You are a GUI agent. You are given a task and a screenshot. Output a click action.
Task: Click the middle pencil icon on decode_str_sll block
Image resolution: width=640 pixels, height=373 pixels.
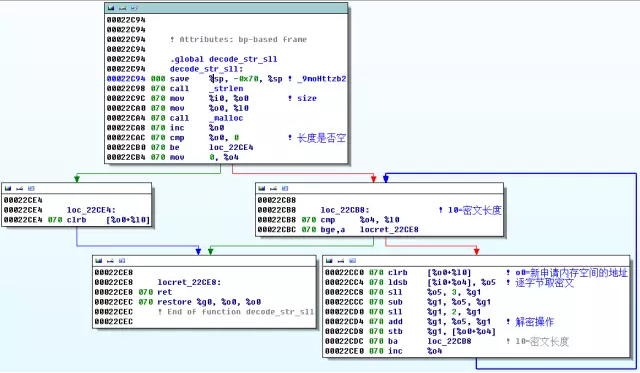click(x=122, y=8)
